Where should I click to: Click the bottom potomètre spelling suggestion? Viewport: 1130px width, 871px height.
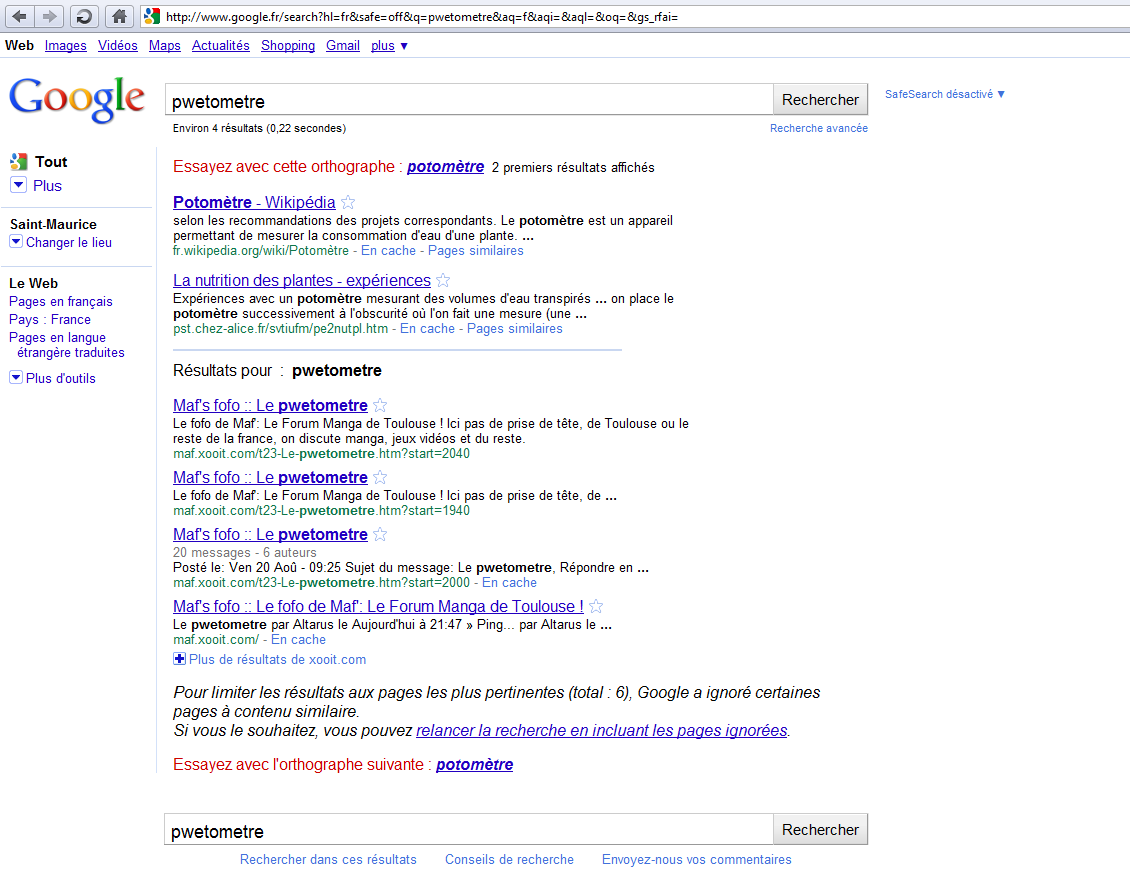click(x=474, y=764)
